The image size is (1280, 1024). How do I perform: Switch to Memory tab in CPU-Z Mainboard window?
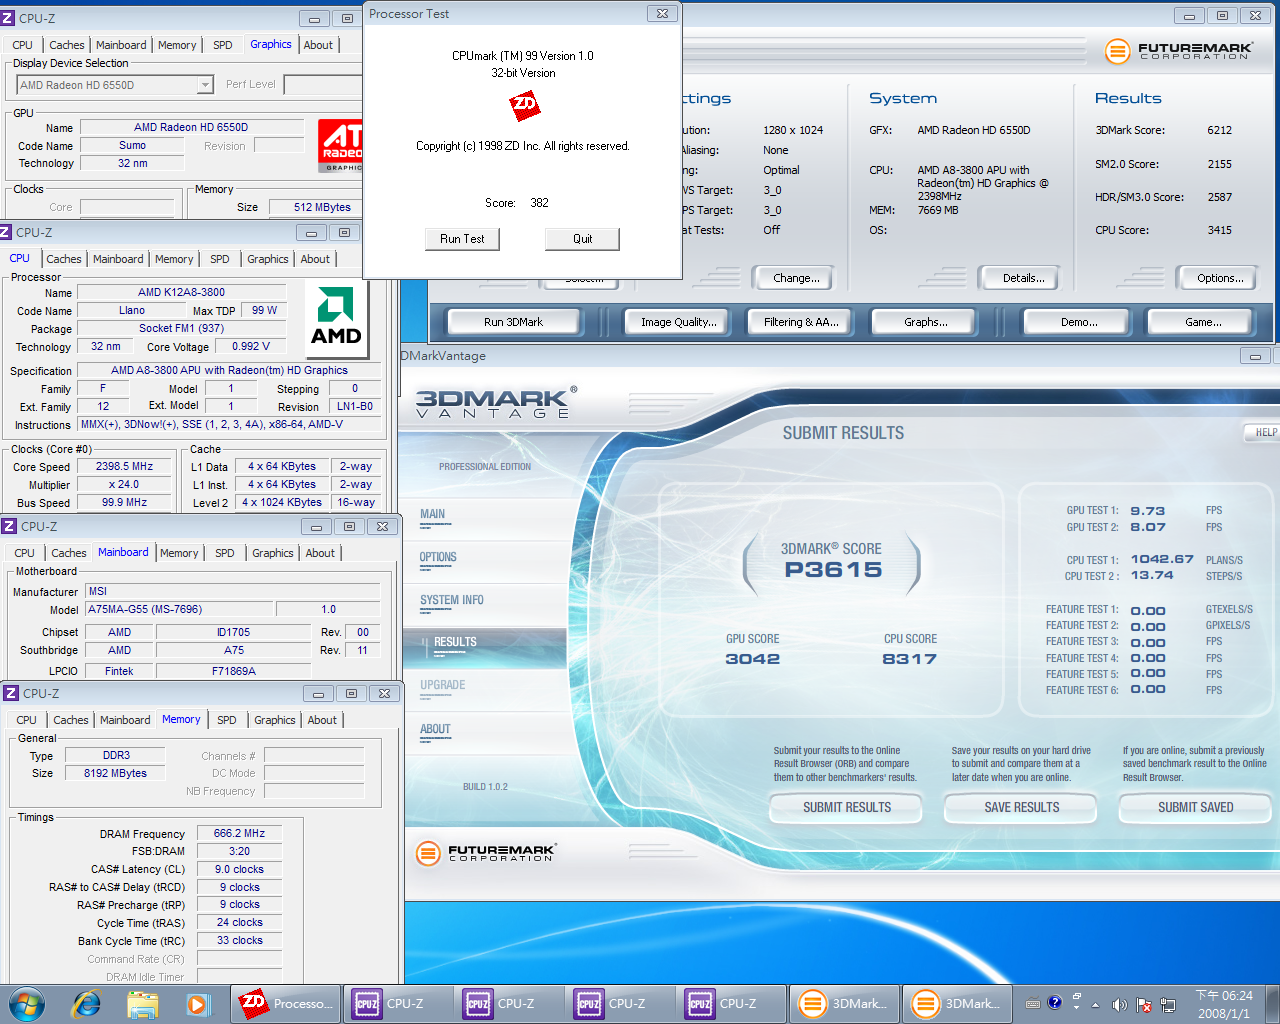coord(179,553)
